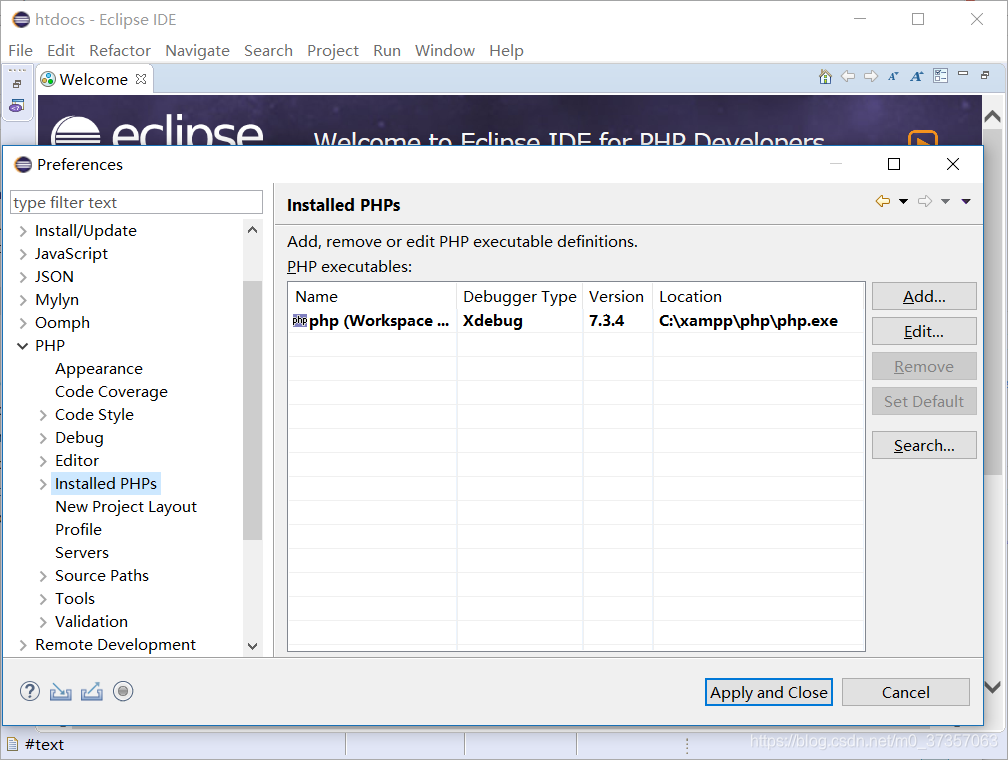This screenshot has width=1008, height=760.
Task: Open the Search menu
Action: click(268, 50)
